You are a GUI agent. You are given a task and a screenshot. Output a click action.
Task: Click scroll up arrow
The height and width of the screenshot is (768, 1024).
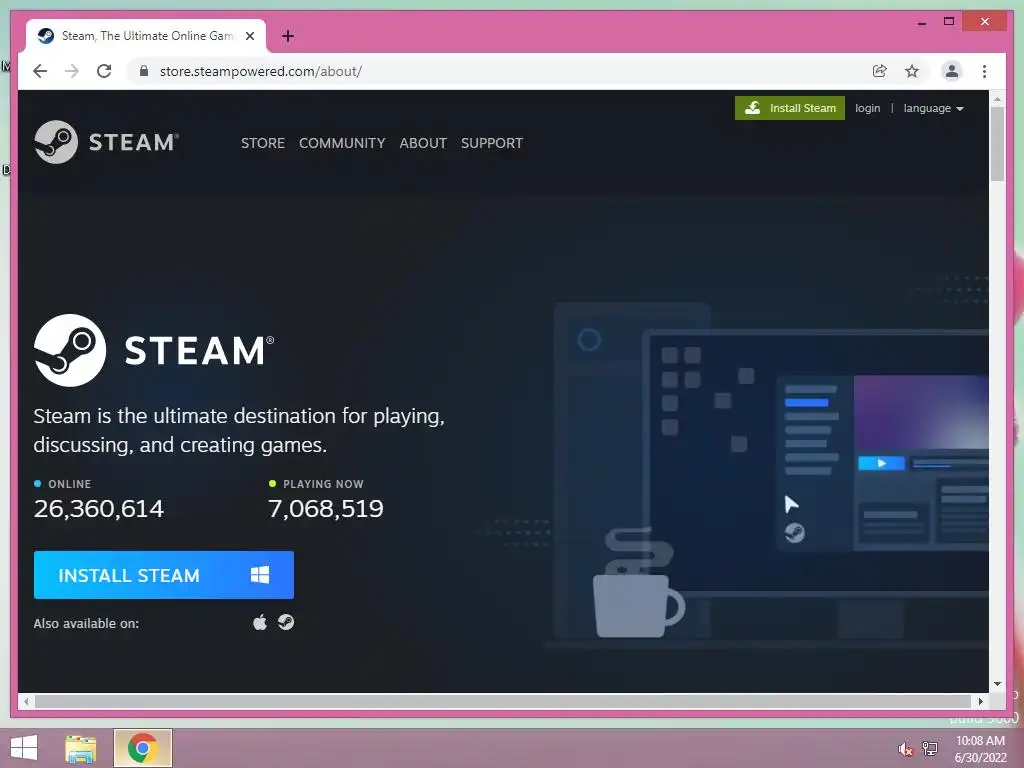(x=997, y=99)
